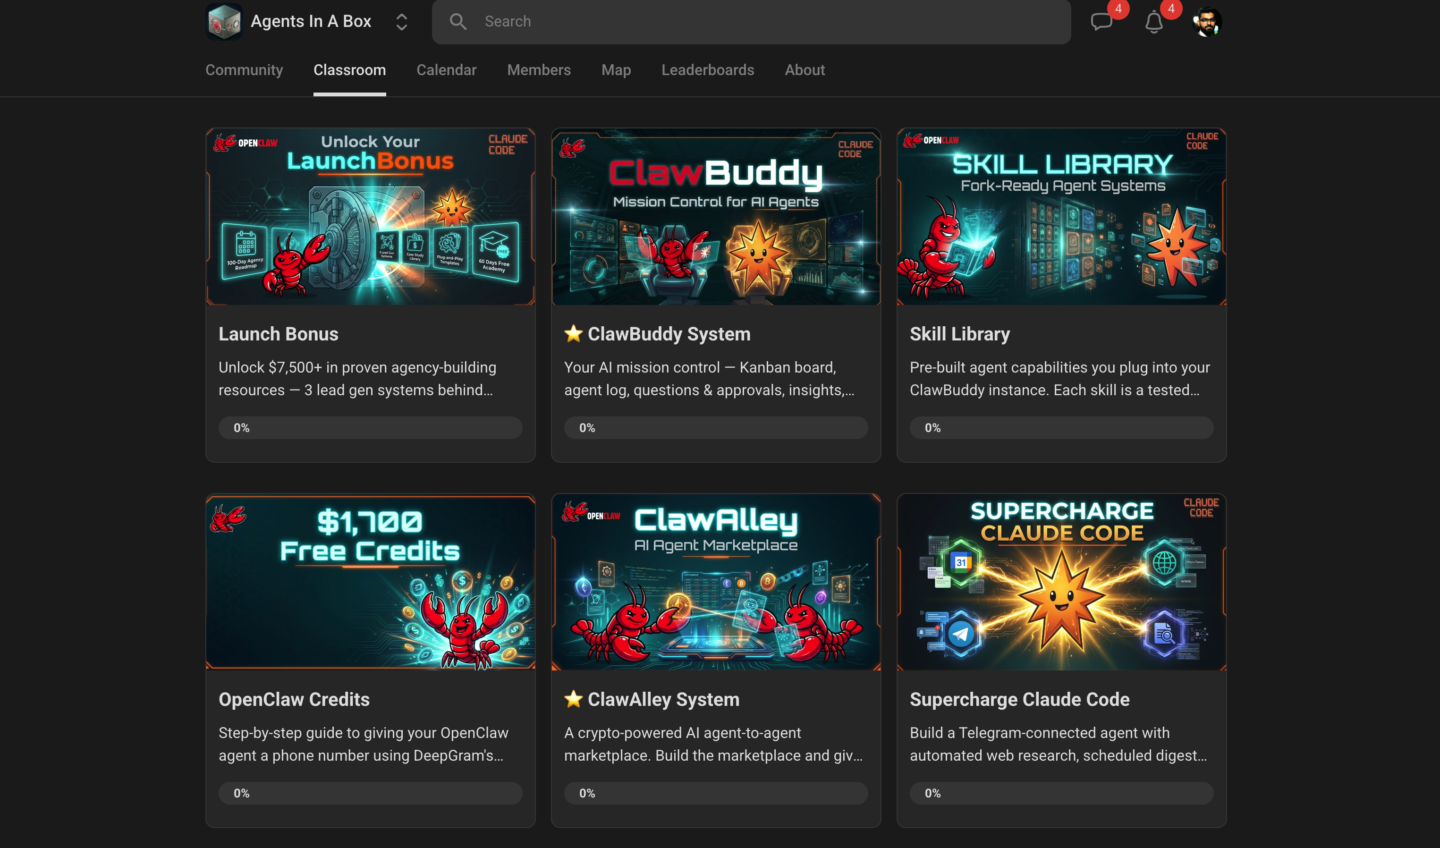Open the Supercharge Claude Code thumbnail
Image resolution: width=1440 pixels, height=848 pixels.
(x=1062, y=582)
